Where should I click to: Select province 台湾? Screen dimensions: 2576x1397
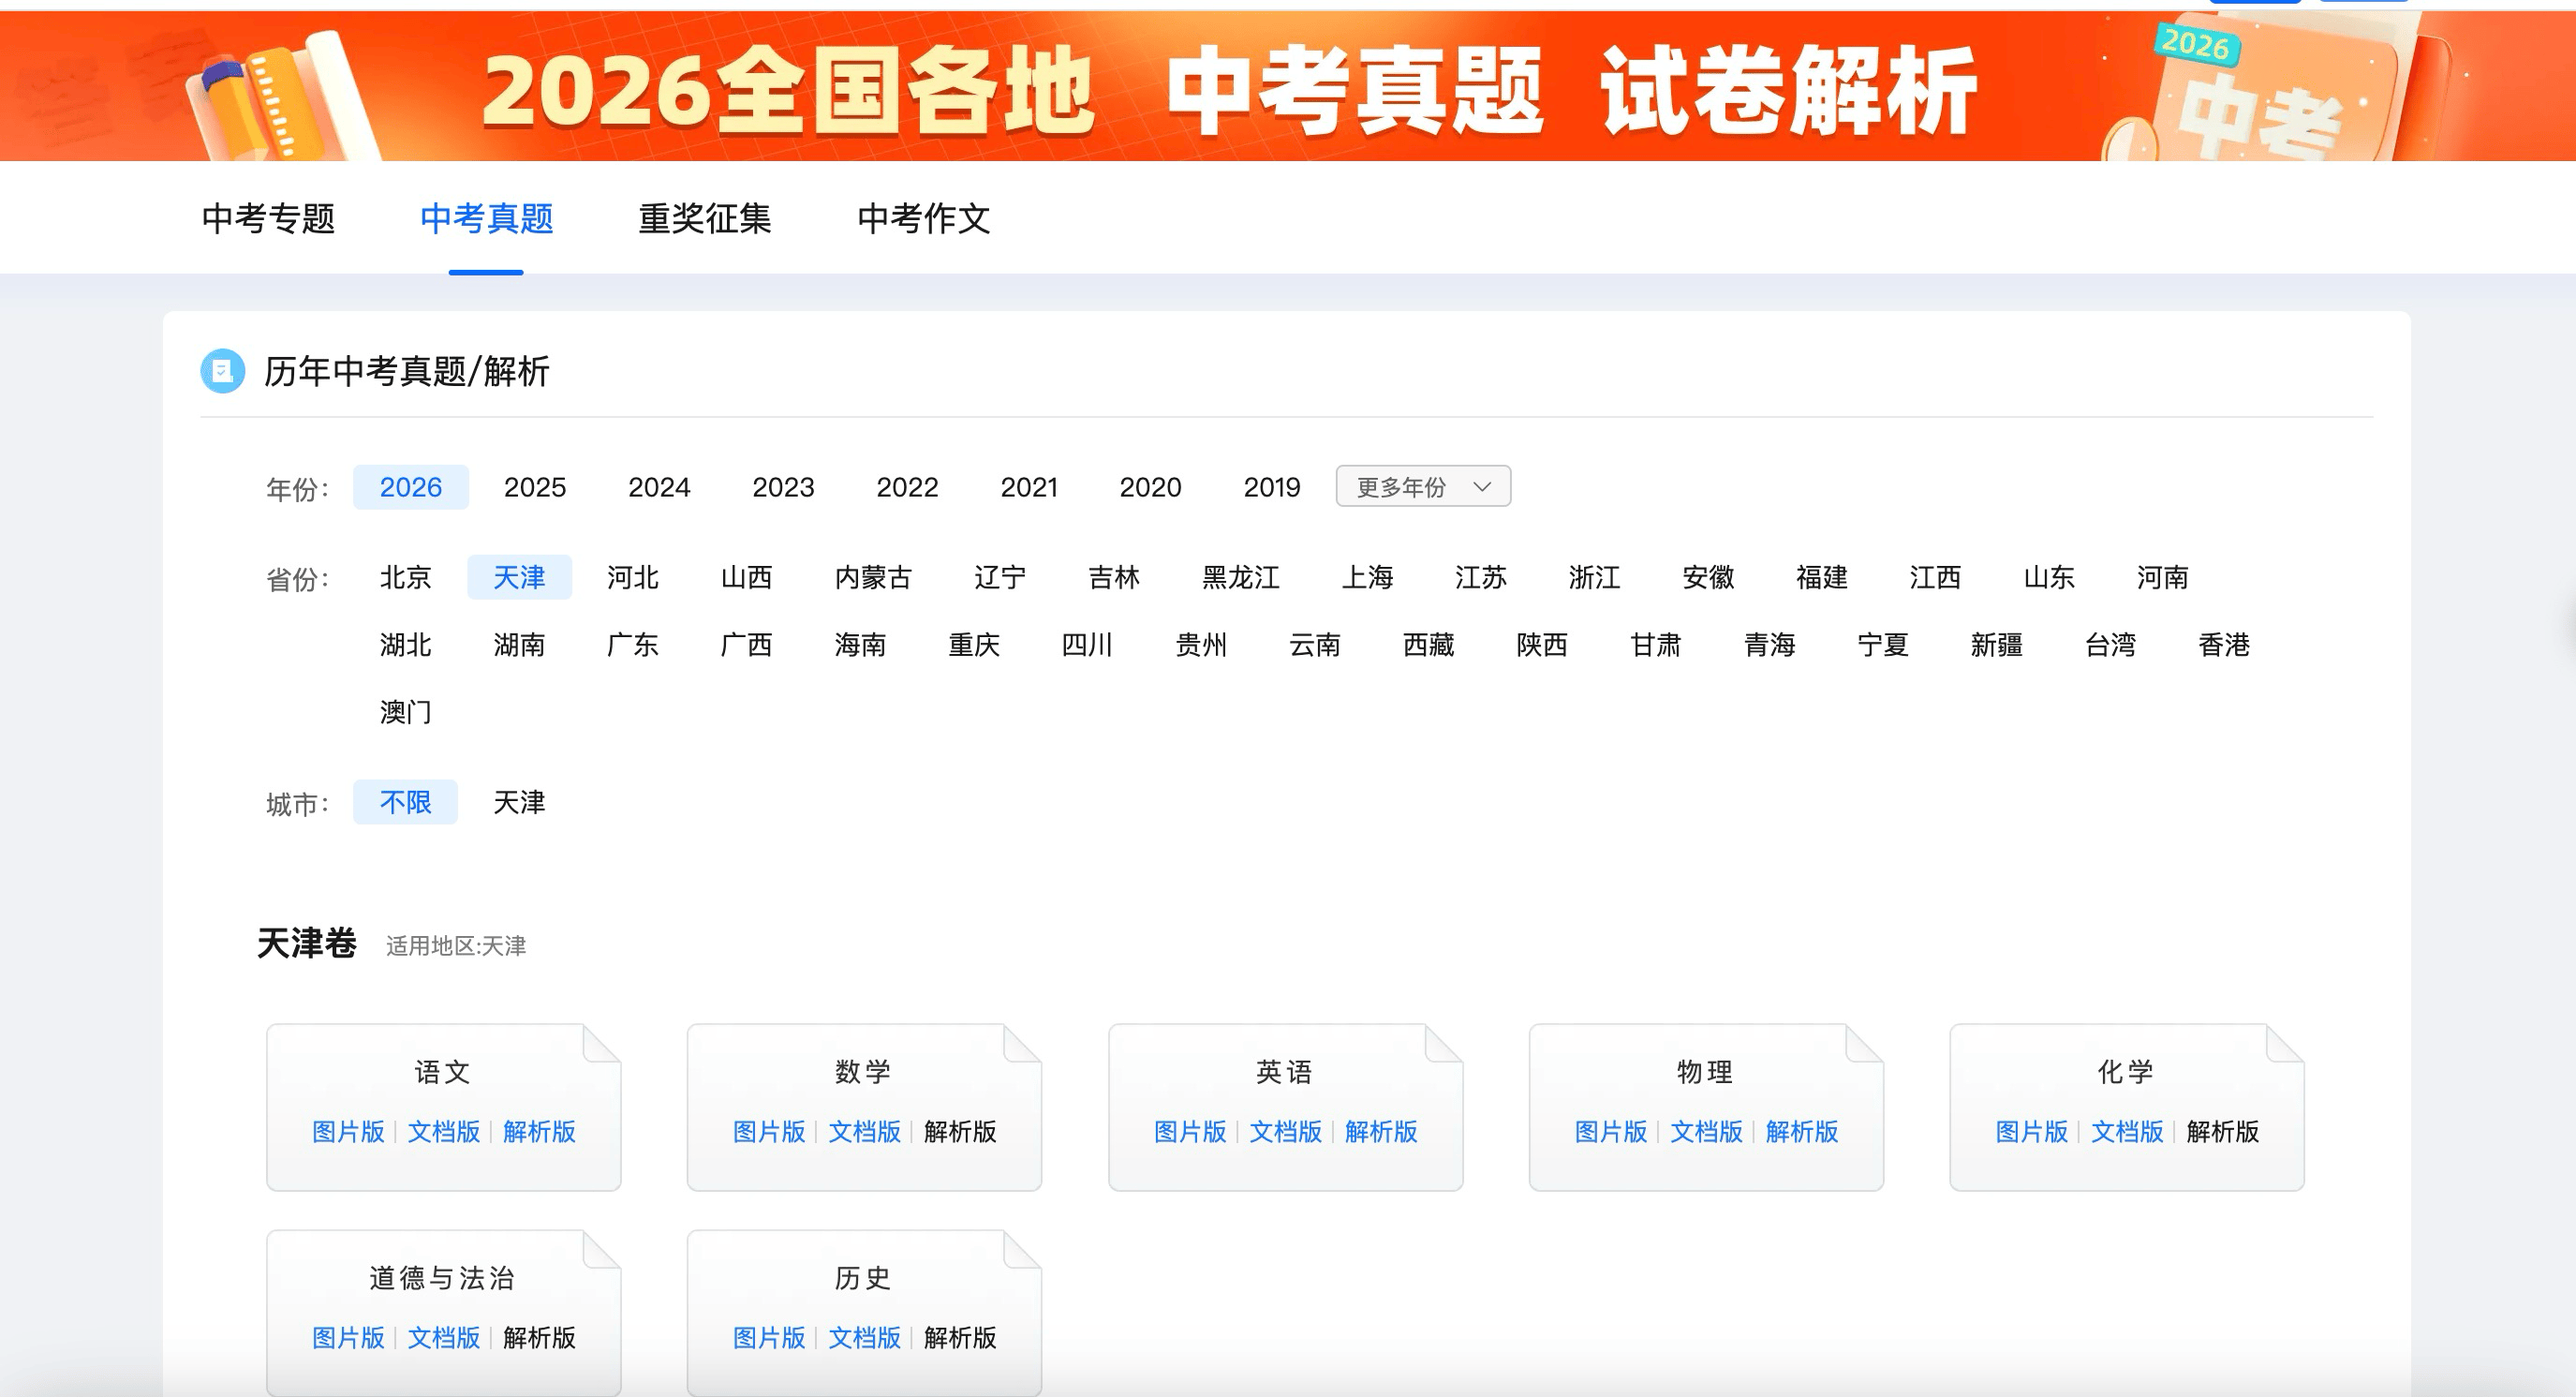point(2111,645)
